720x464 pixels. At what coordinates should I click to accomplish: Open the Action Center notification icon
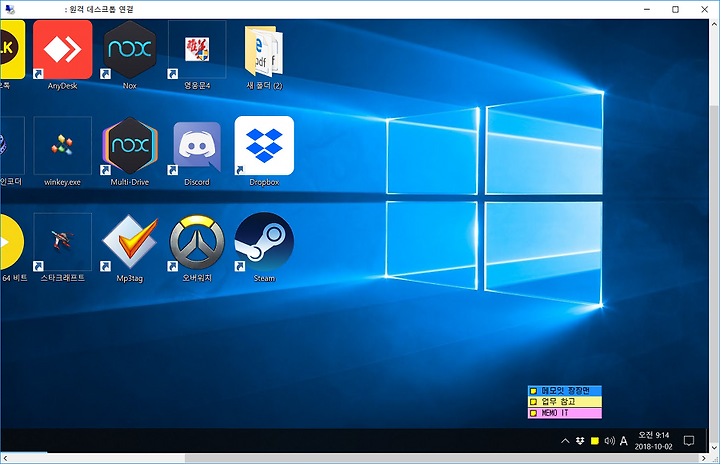[689, 441]
